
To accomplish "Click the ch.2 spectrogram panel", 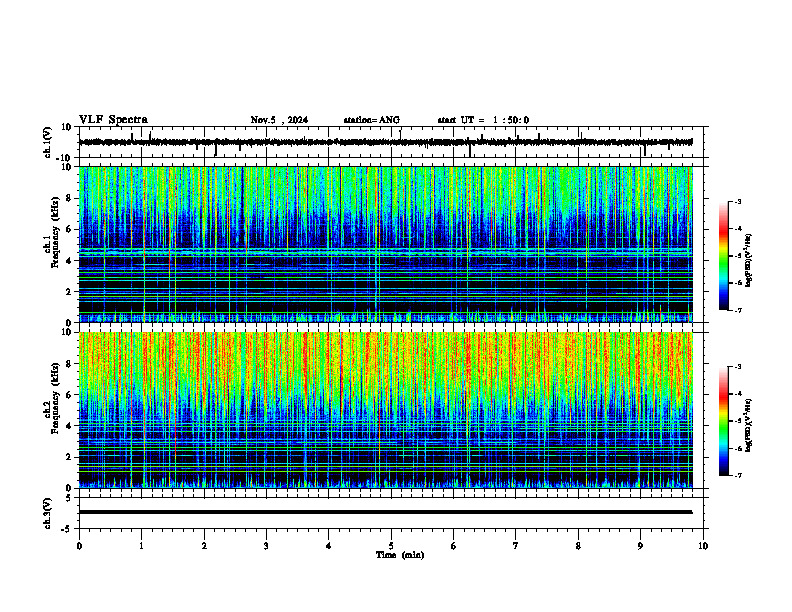I will 385,410.
